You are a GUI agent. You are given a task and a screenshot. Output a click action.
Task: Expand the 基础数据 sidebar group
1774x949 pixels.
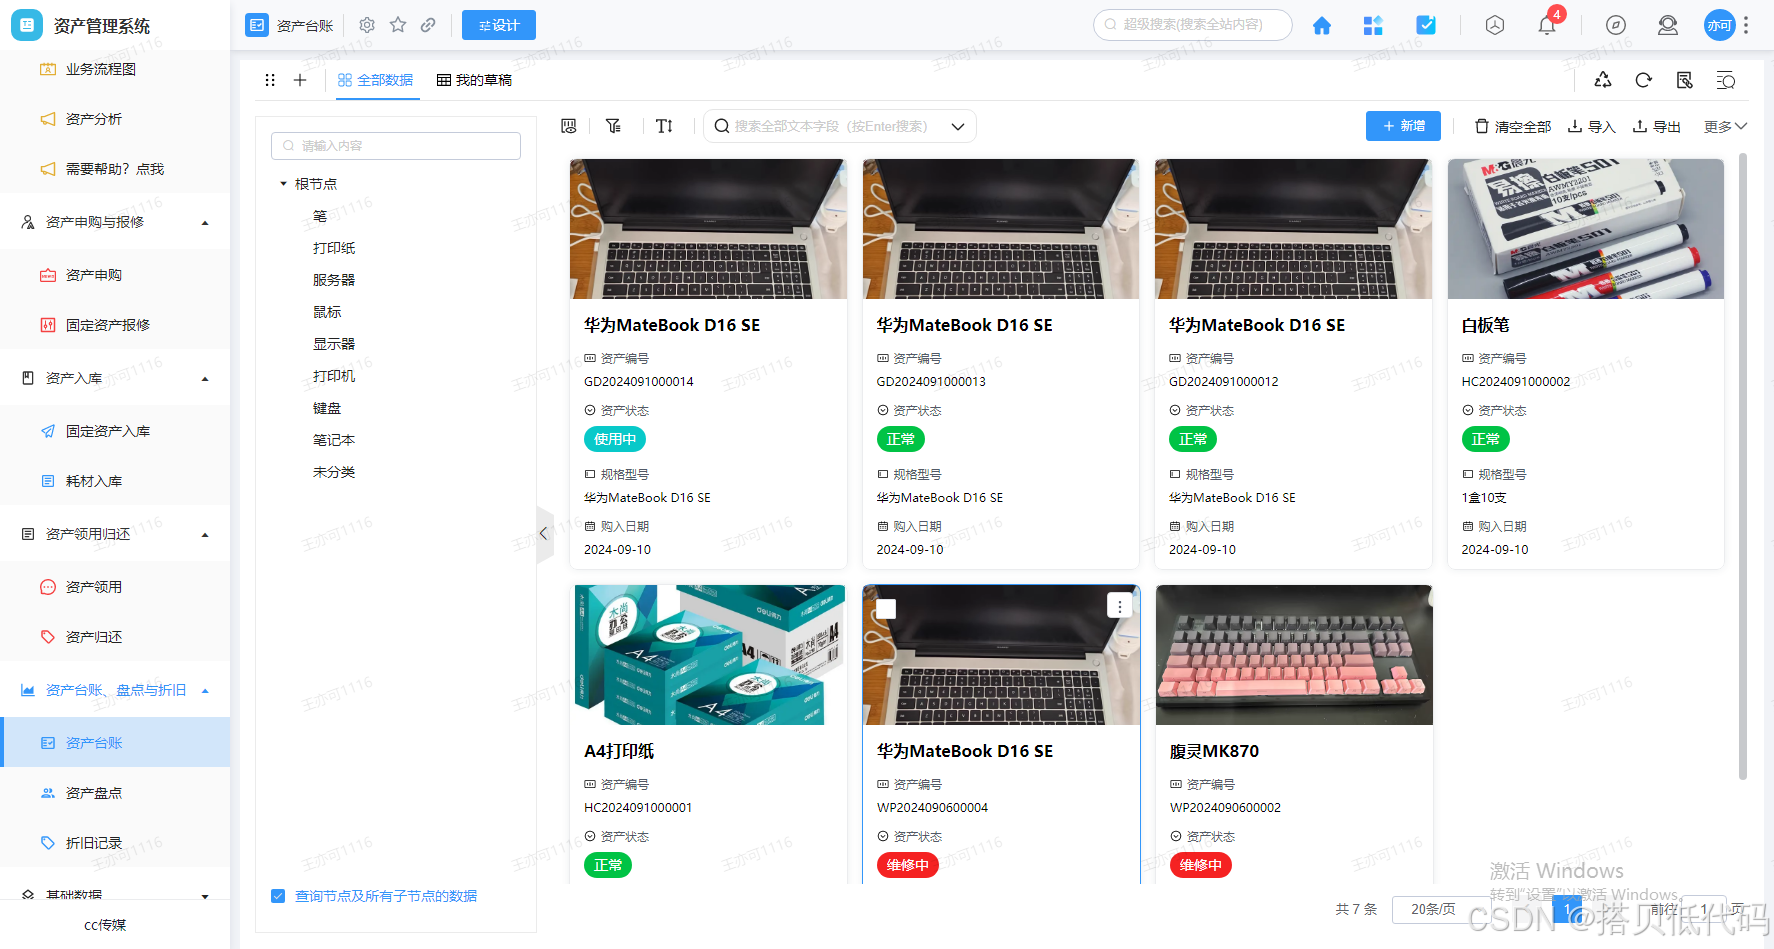[x=205, y=896]
